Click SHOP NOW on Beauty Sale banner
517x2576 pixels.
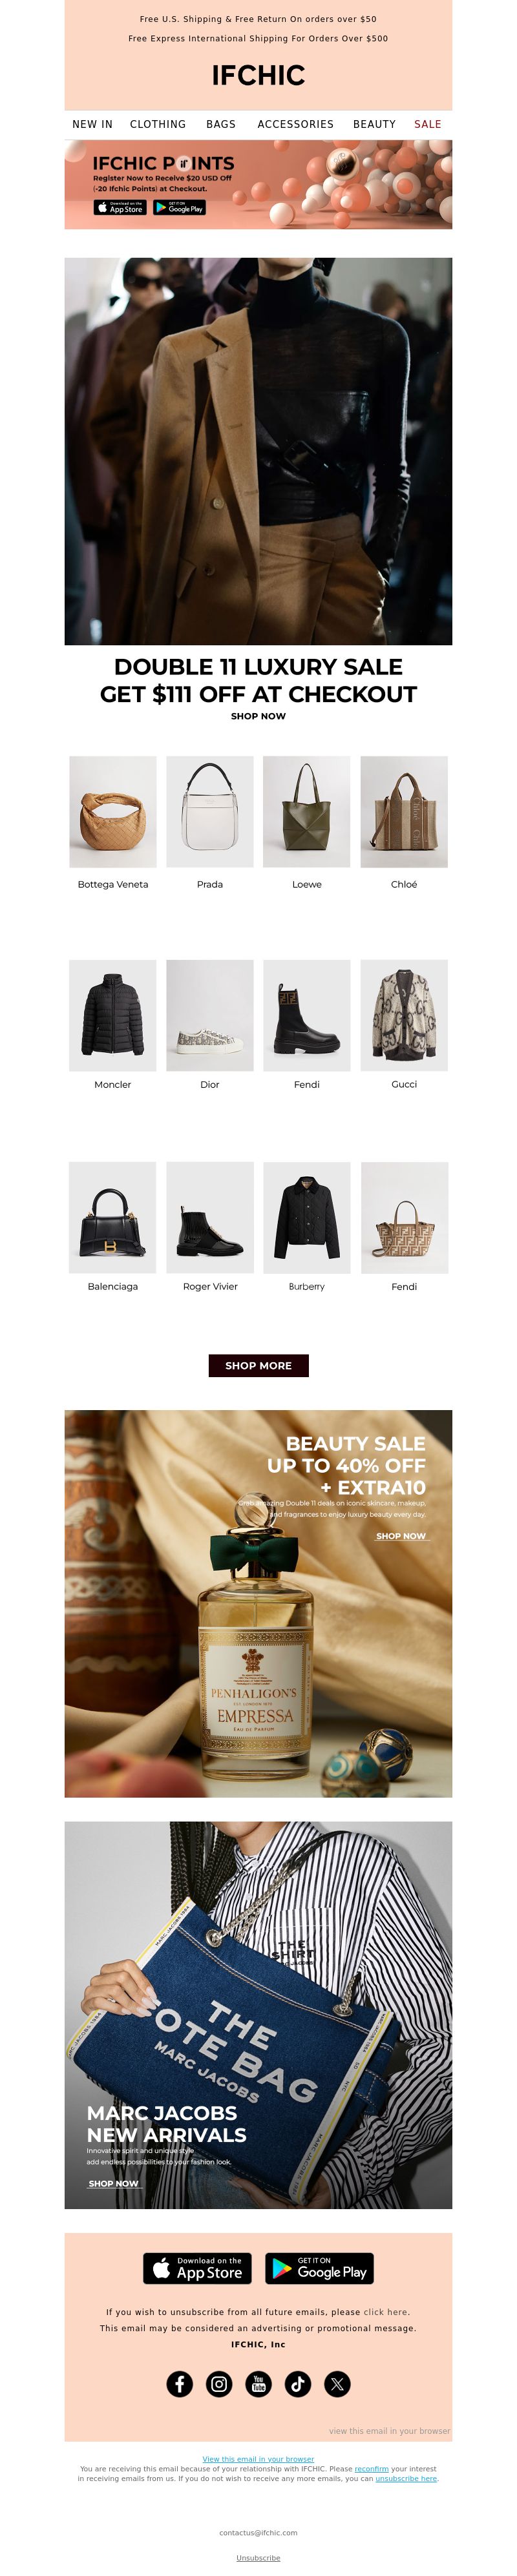pyautogui.click(x=401, y=1536)
